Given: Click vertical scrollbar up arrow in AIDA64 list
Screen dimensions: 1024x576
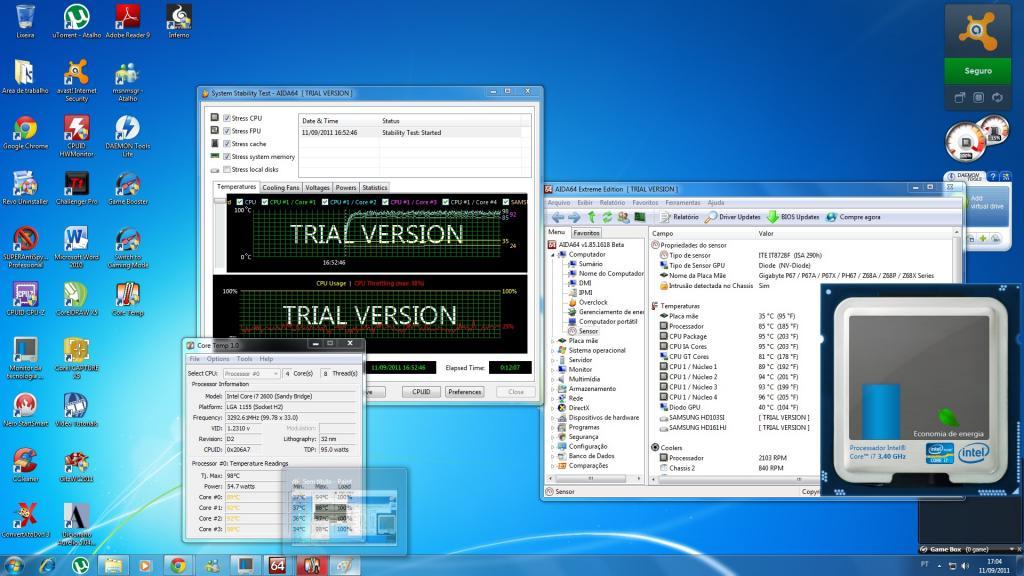Looking at the screenshot, I should click(957, 232).
